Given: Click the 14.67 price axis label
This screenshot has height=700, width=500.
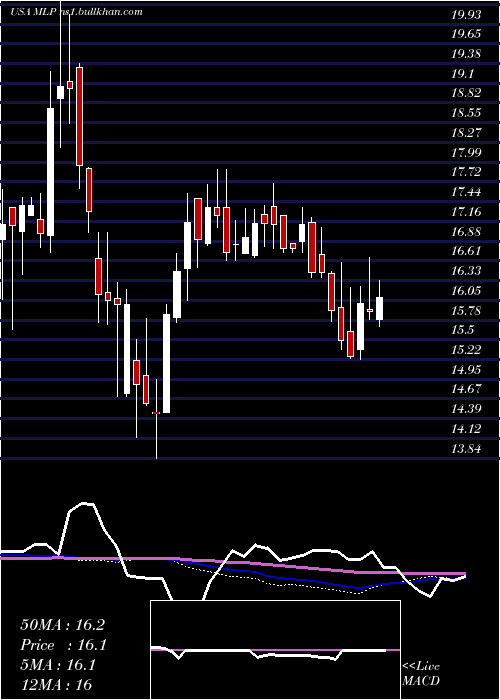Looking at the screenshot, I should [x=467, y=389].
